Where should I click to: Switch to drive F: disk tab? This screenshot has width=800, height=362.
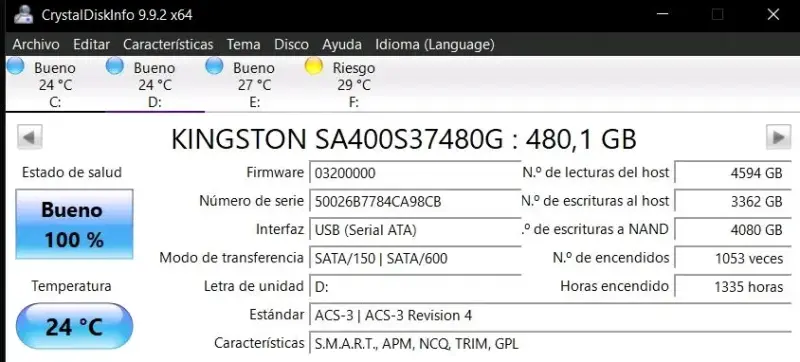tap(354, 84)
